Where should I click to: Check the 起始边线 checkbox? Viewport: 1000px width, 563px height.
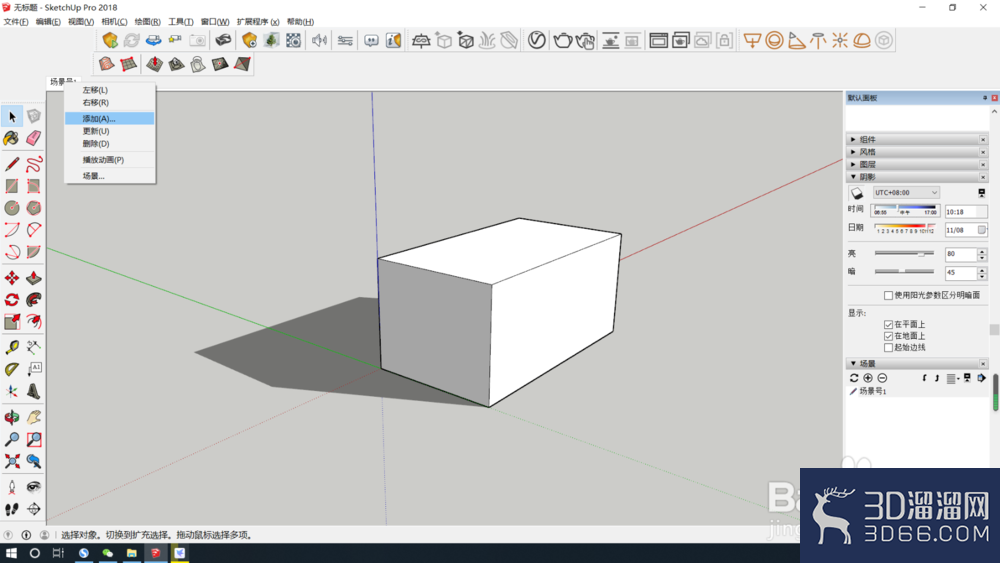(x=888, y=347)
